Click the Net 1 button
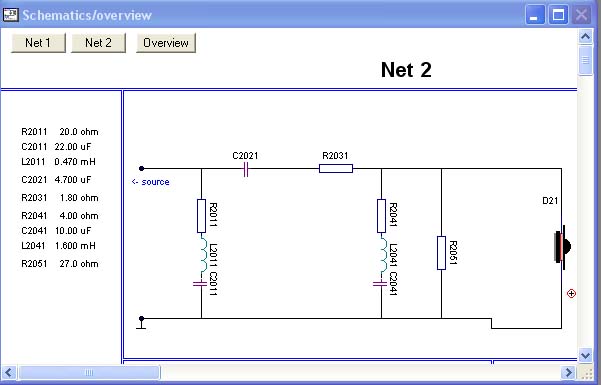Viewport: 601px width, 385px height. click(x=38, y=43)
